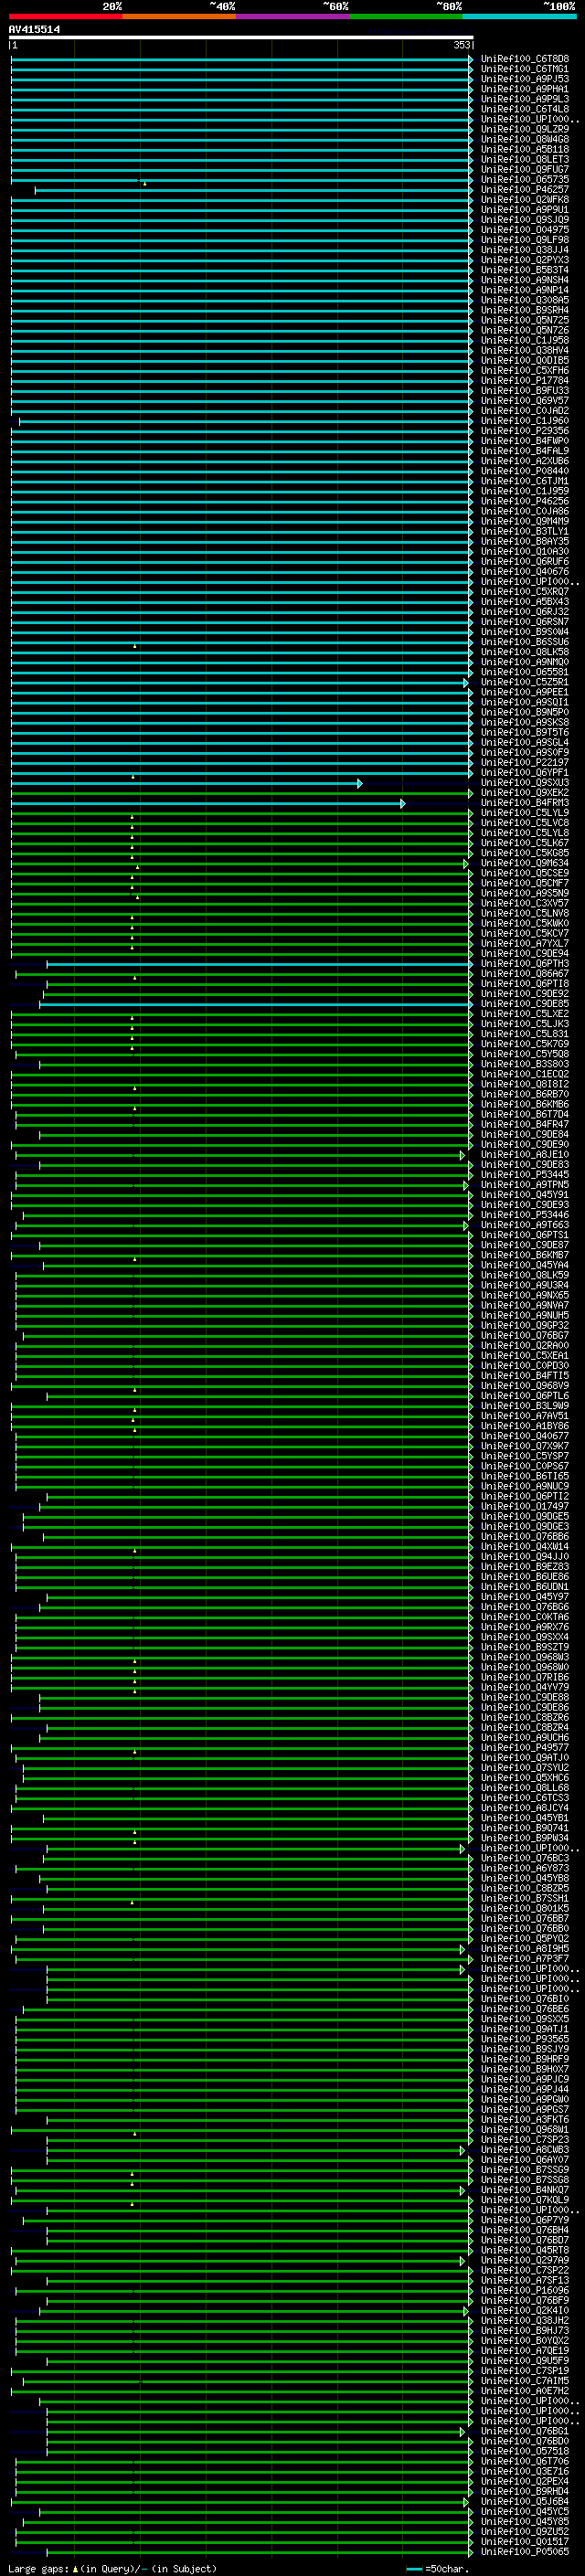Click the UniRef100_Q01517 entry
The image size is (585, 2576).
tap(525, 2541)
